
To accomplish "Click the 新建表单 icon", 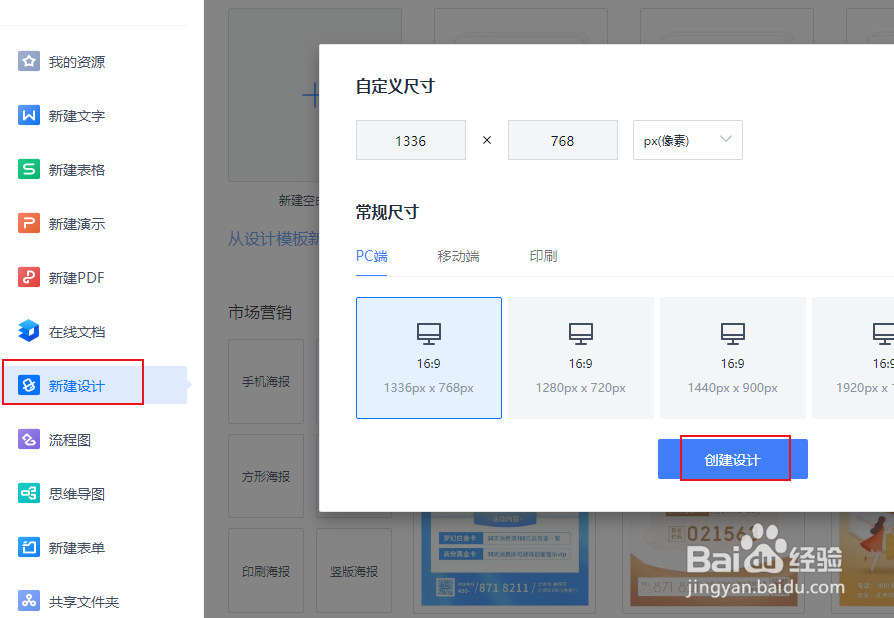I will point(29,547).
